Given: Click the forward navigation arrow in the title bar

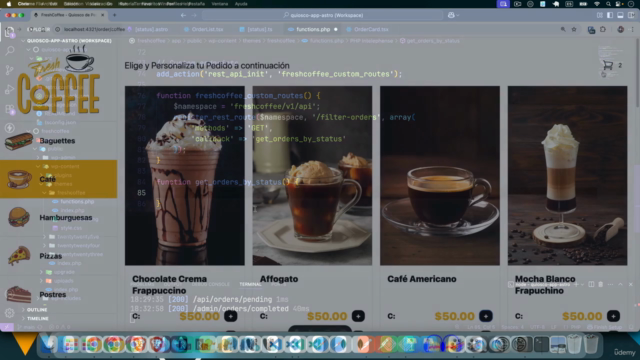Looking at the screenshot, I should [194, 15].
